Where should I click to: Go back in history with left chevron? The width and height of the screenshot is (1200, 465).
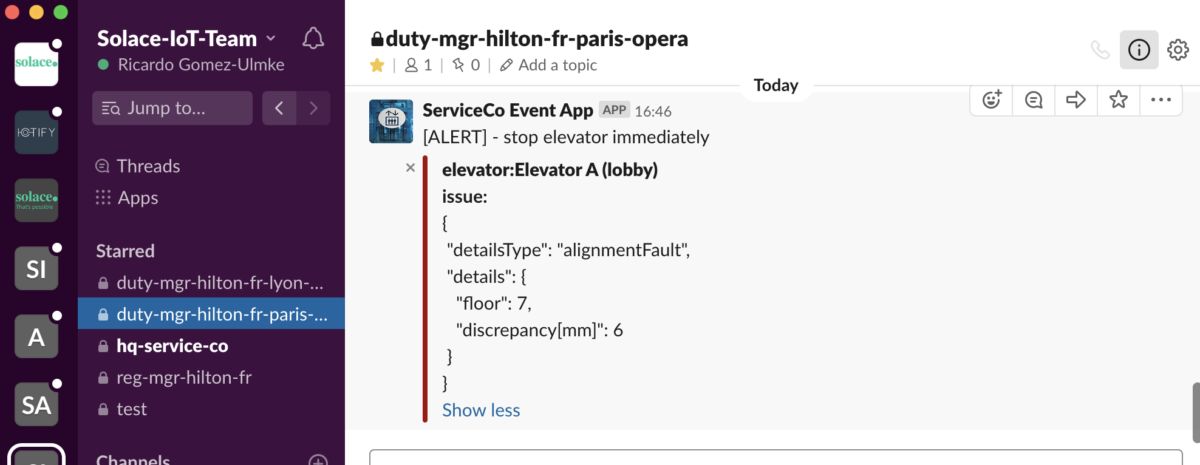tap(279, 108)
